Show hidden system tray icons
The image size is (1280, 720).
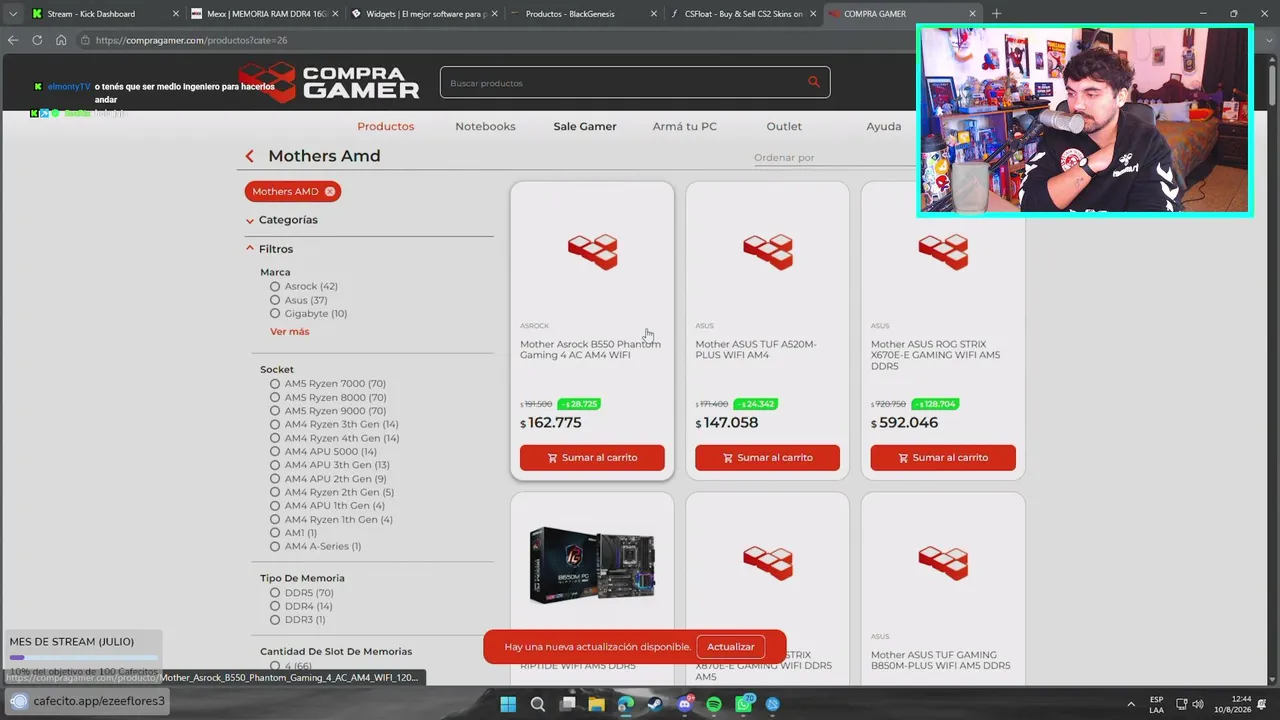point(1131,704)
